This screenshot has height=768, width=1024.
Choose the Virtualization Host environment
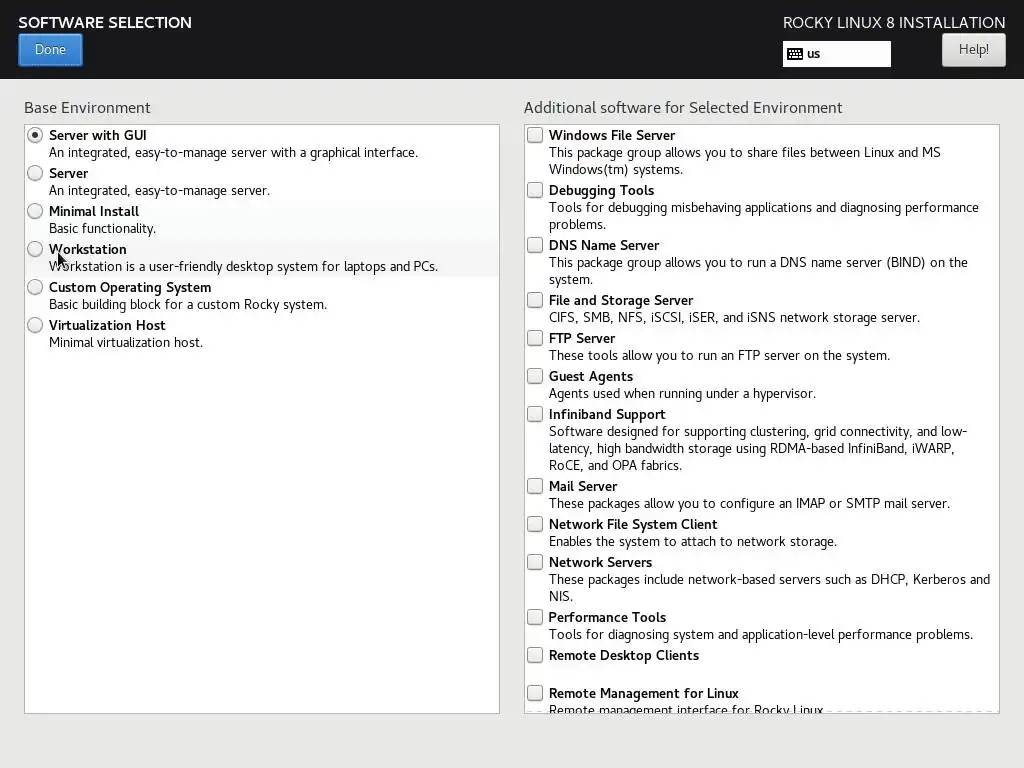pyautogui.click(x=36, y=325)
